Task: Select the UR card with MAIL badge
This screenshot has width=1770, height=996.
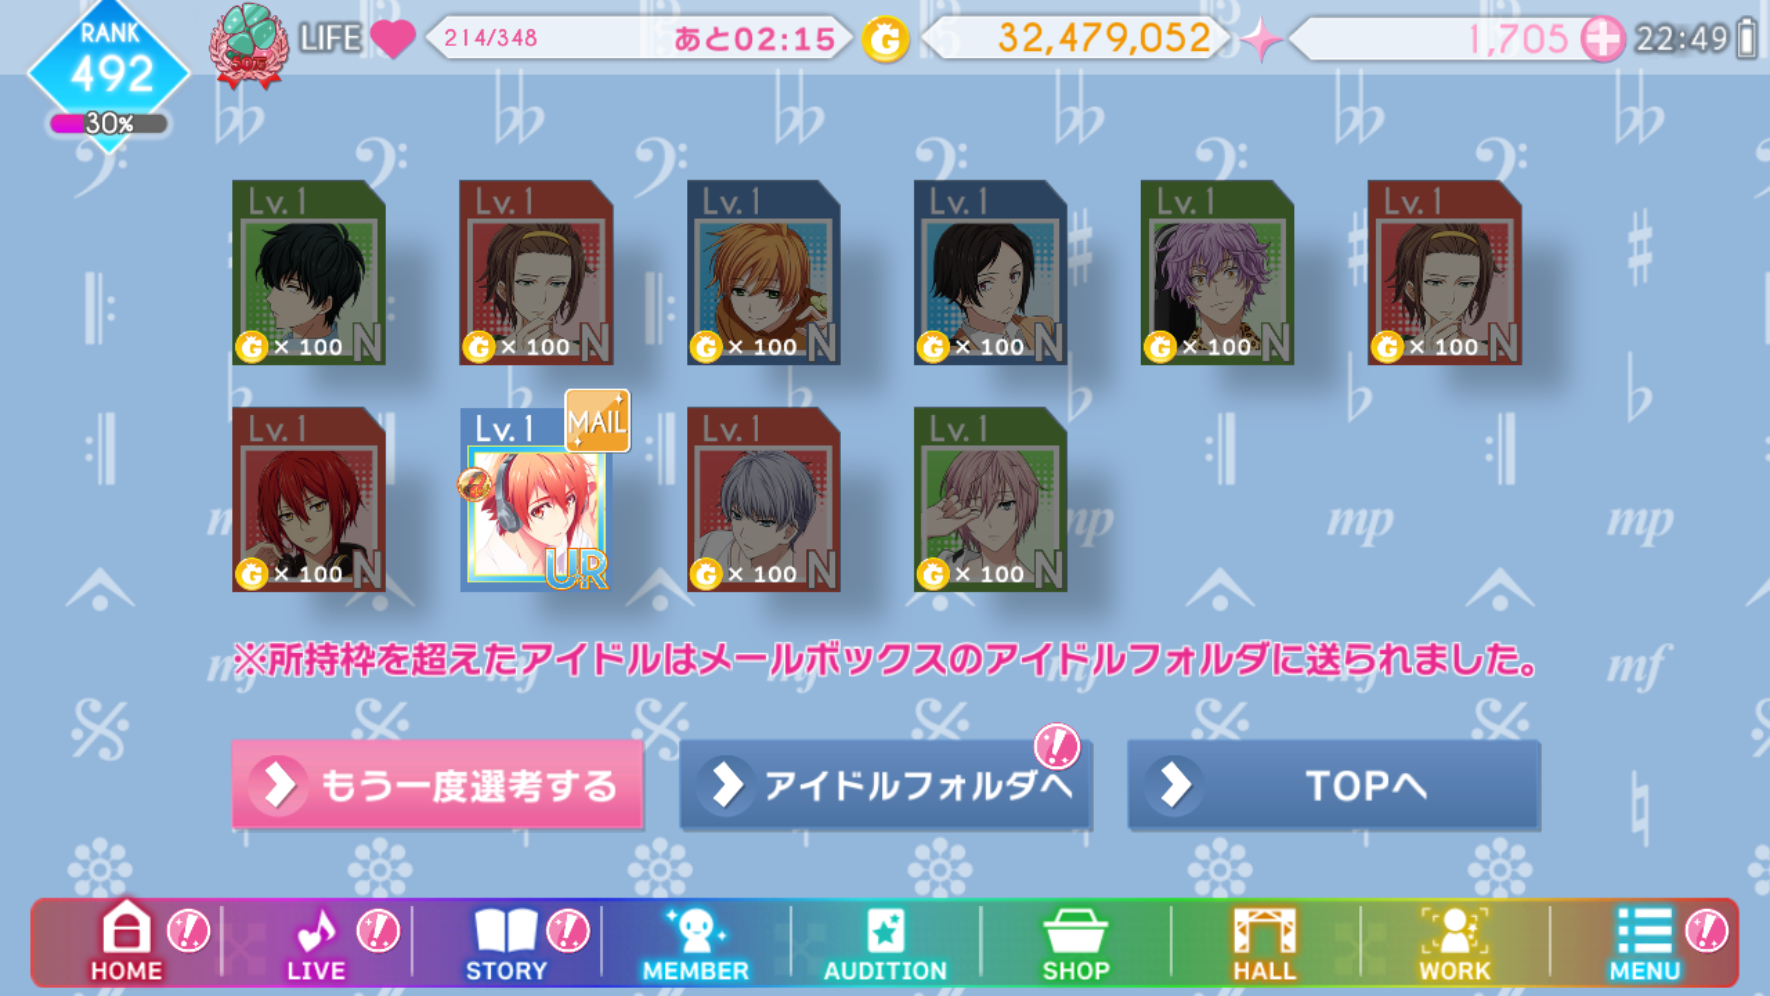Action: 538,499
